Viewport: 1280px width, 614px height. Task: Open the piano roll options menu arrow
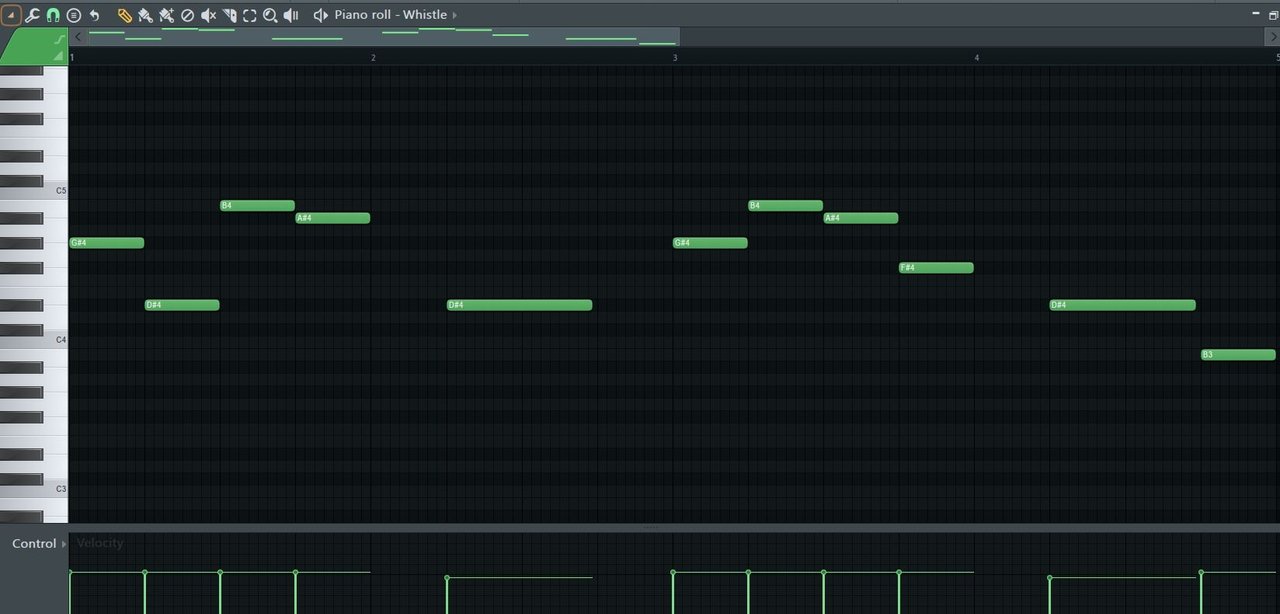click(12, 15)
